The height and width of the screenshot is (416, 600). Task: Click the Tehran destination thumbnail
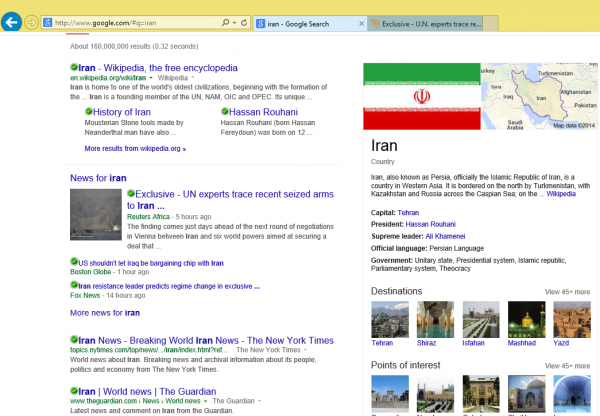pyautogui.click(x=390, y=320)
